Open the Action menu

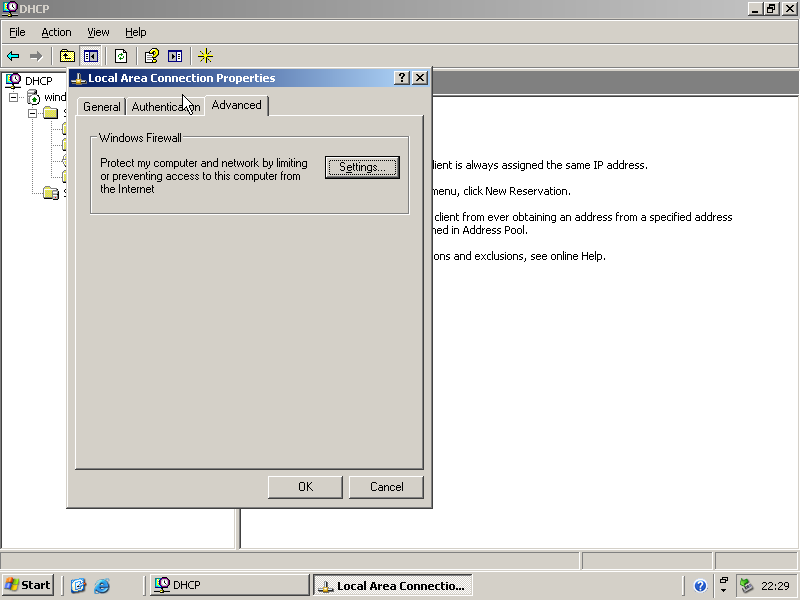56,32
